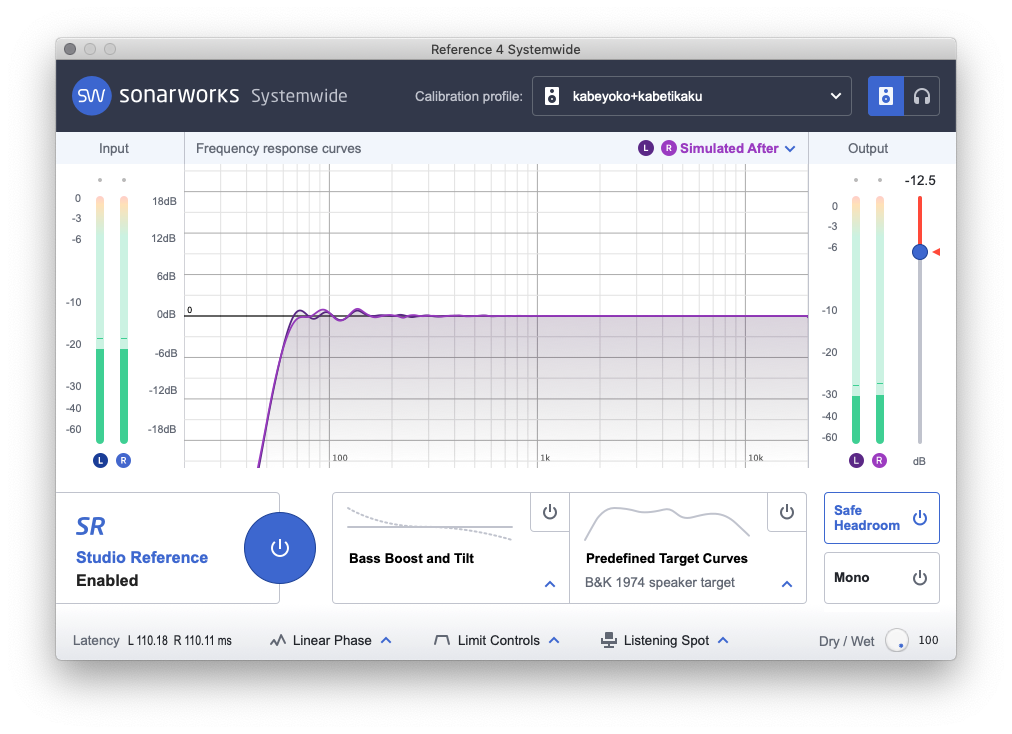This screenshot has height=734, width=1012.
Task: Click the left input level meter bar
Action: click(100, 320)
